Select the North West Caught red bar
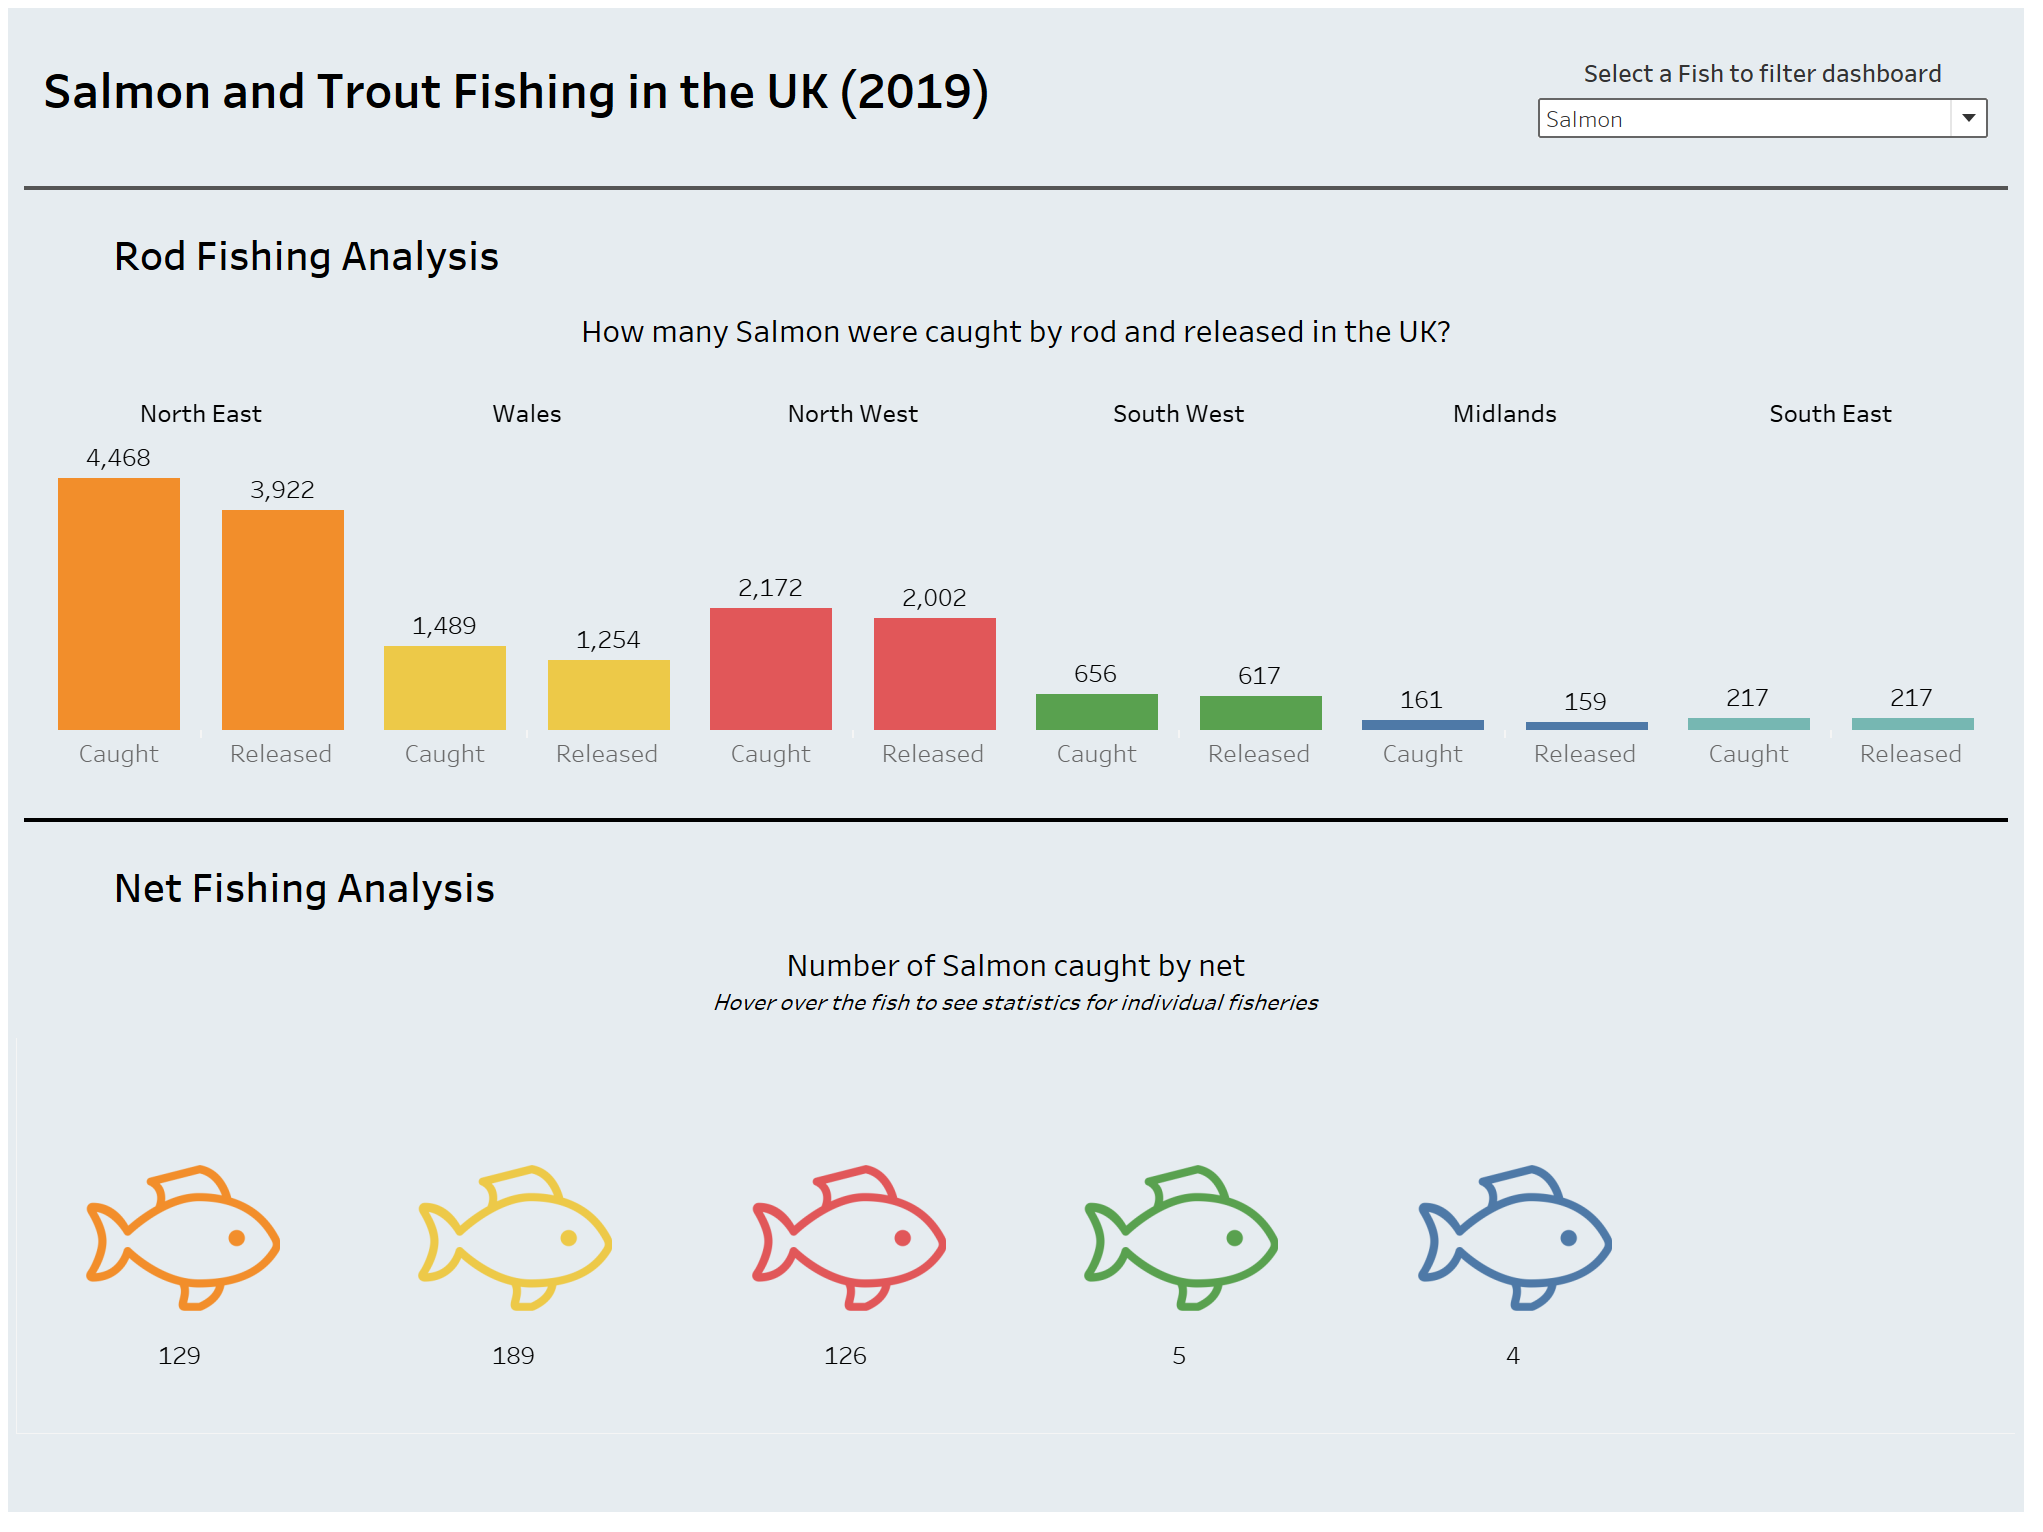 coord(771,668)
